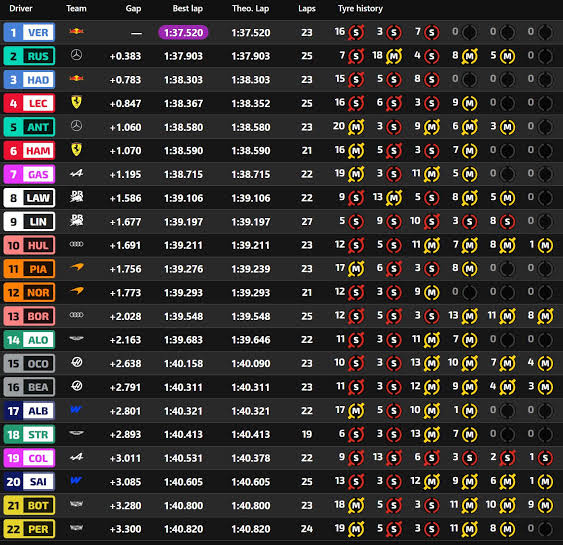
Task: Click PIA theoretical lap 1:39.239
Action: pos(251,269)
